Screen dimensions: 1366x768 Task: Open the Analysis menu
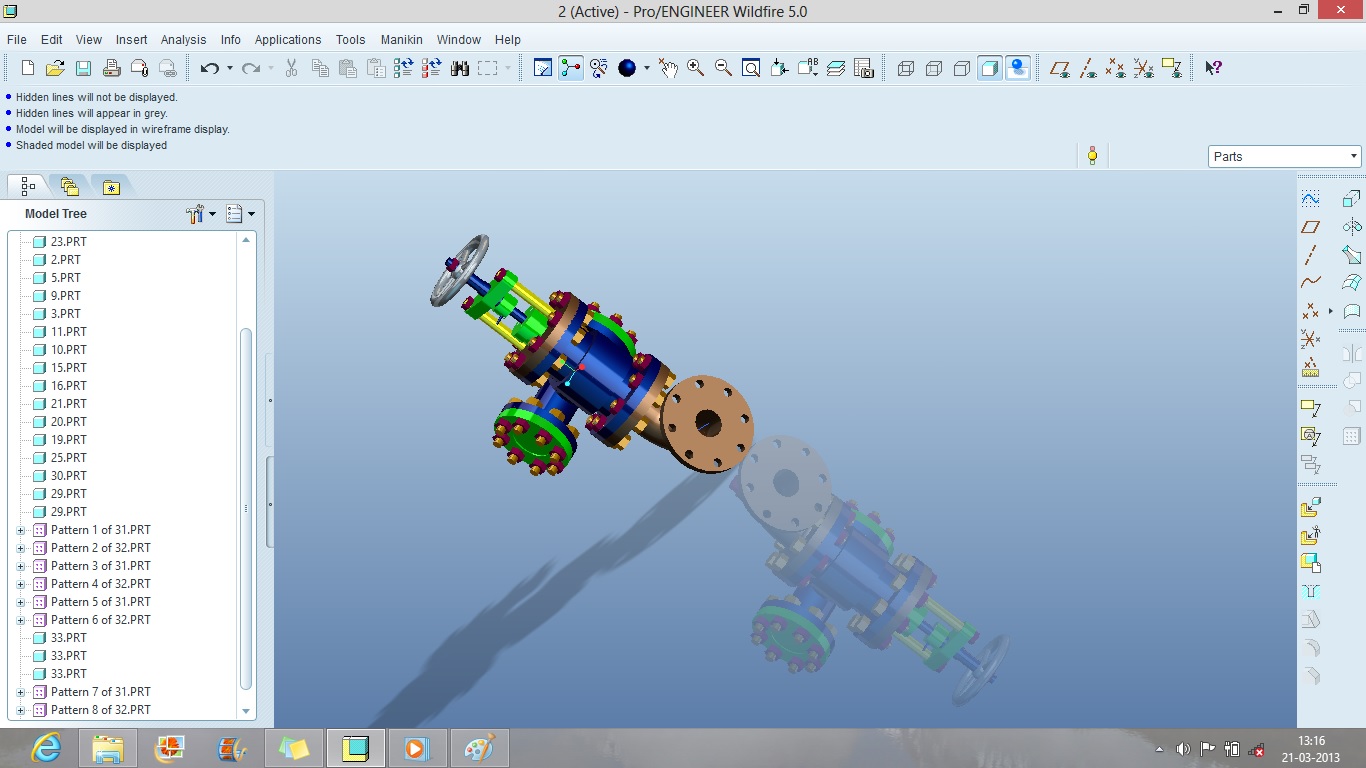[x=184, y=40]
